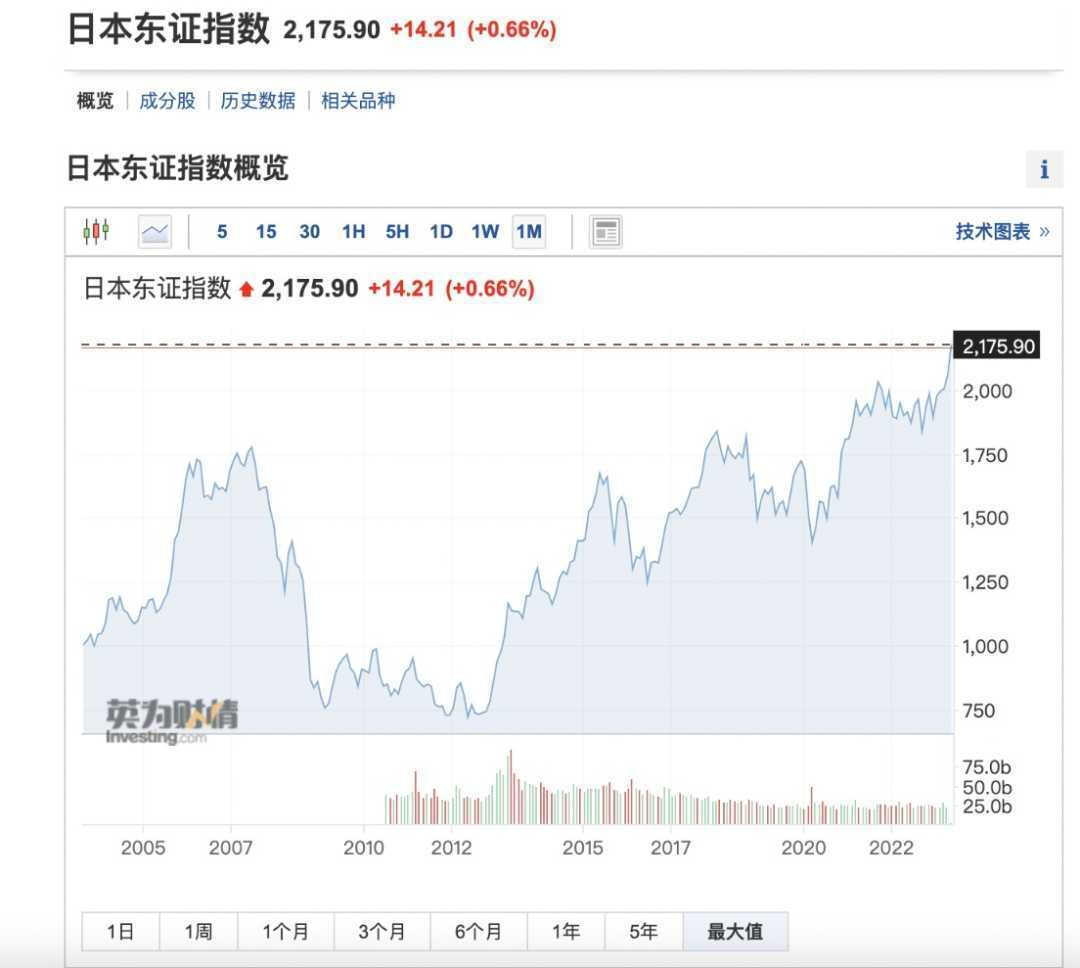Click the 2,175.90 current price label
Image resolution: width=1080 pixels, height=968 pixels.
[x=997, y=347]
